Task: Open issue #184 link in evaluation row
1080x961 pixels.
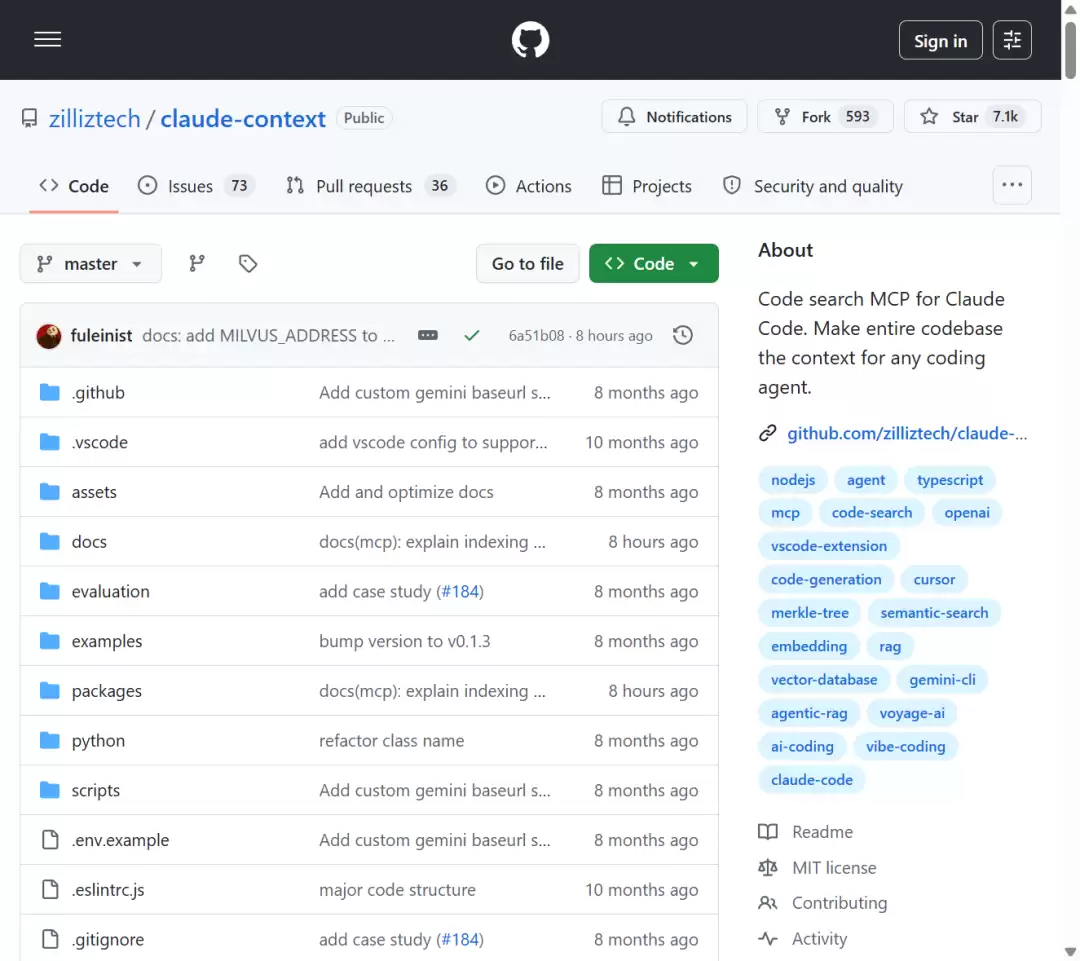Action: coord(460,591)
